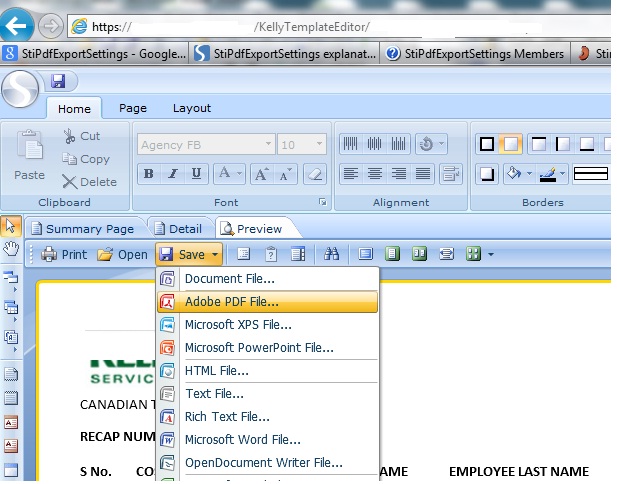
Task: Click the browser forward arrow button
Action: coord(50,26)
